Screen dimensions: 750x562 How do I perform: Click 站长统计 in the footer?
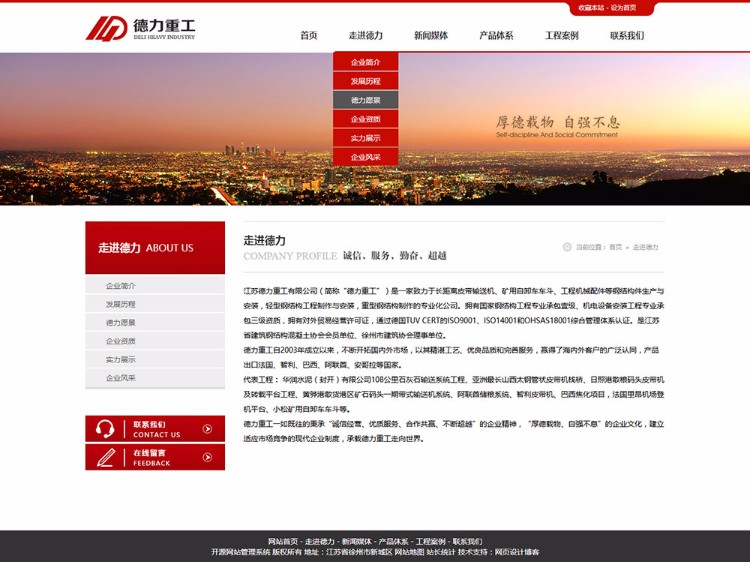(x=441, y=552)
